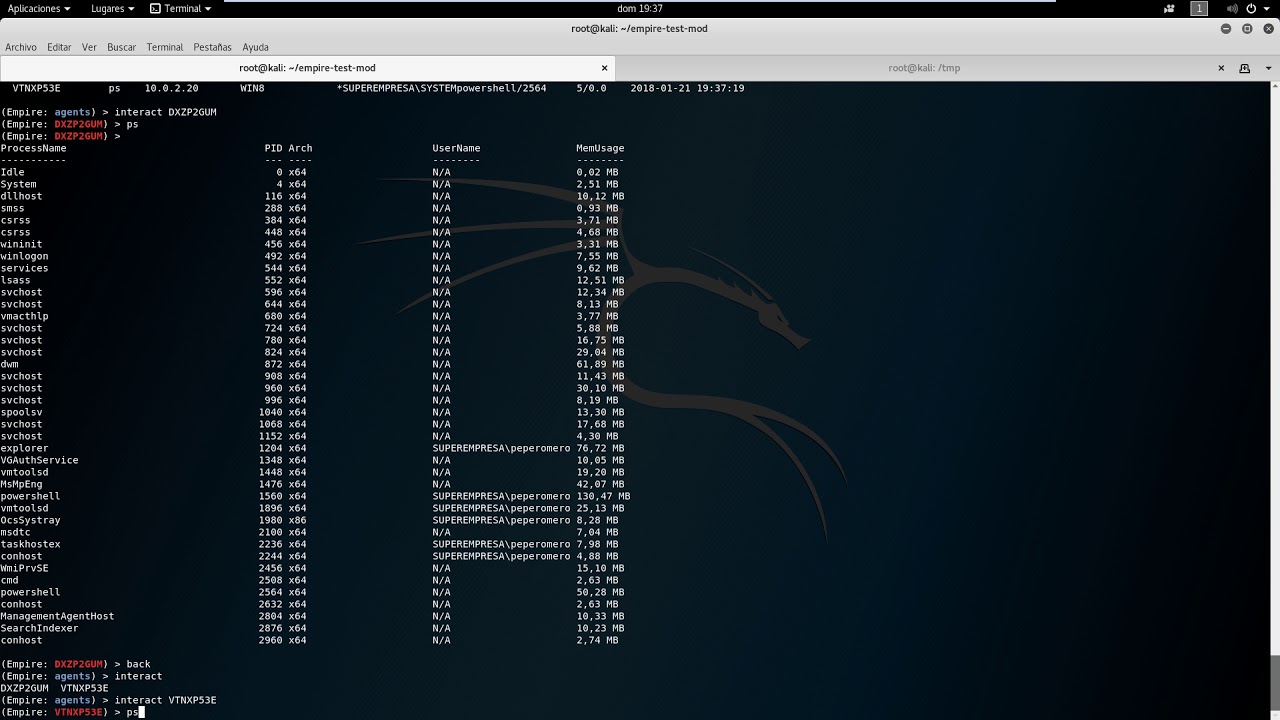The image size is (1280, 720).
Task: Click the memory value 76,72 MB
Action: (x=600, y=448)
